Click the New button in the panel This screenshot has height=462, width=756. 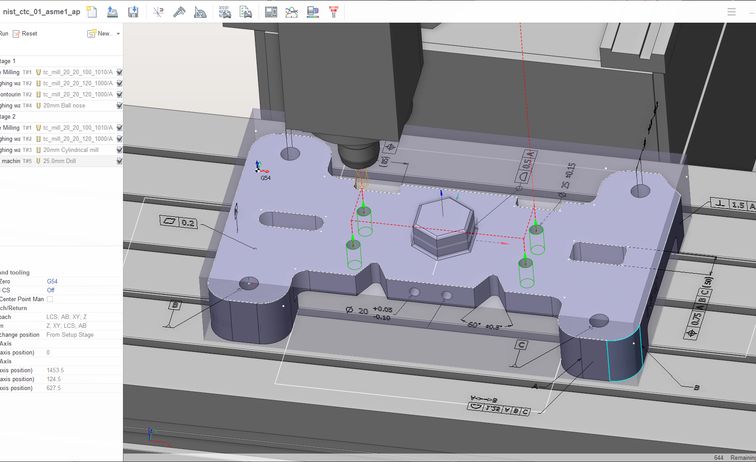(98, 34)
